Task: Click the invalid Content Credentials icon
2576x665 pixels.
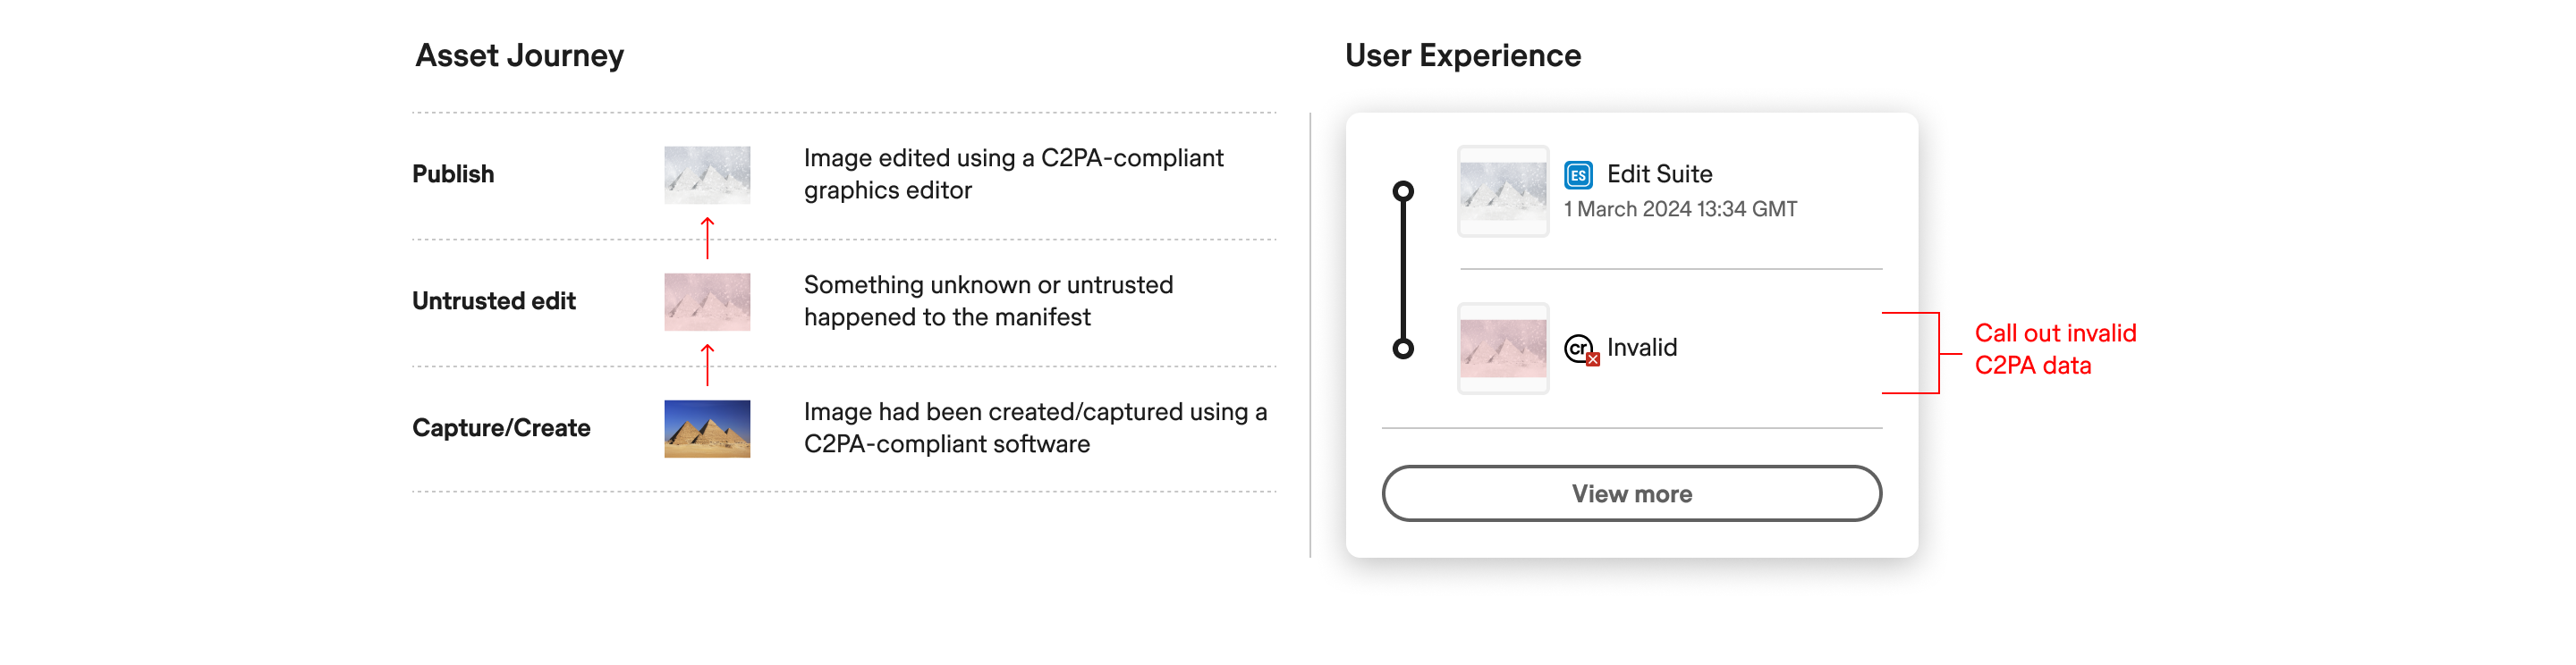Action: coord(1580,348)
